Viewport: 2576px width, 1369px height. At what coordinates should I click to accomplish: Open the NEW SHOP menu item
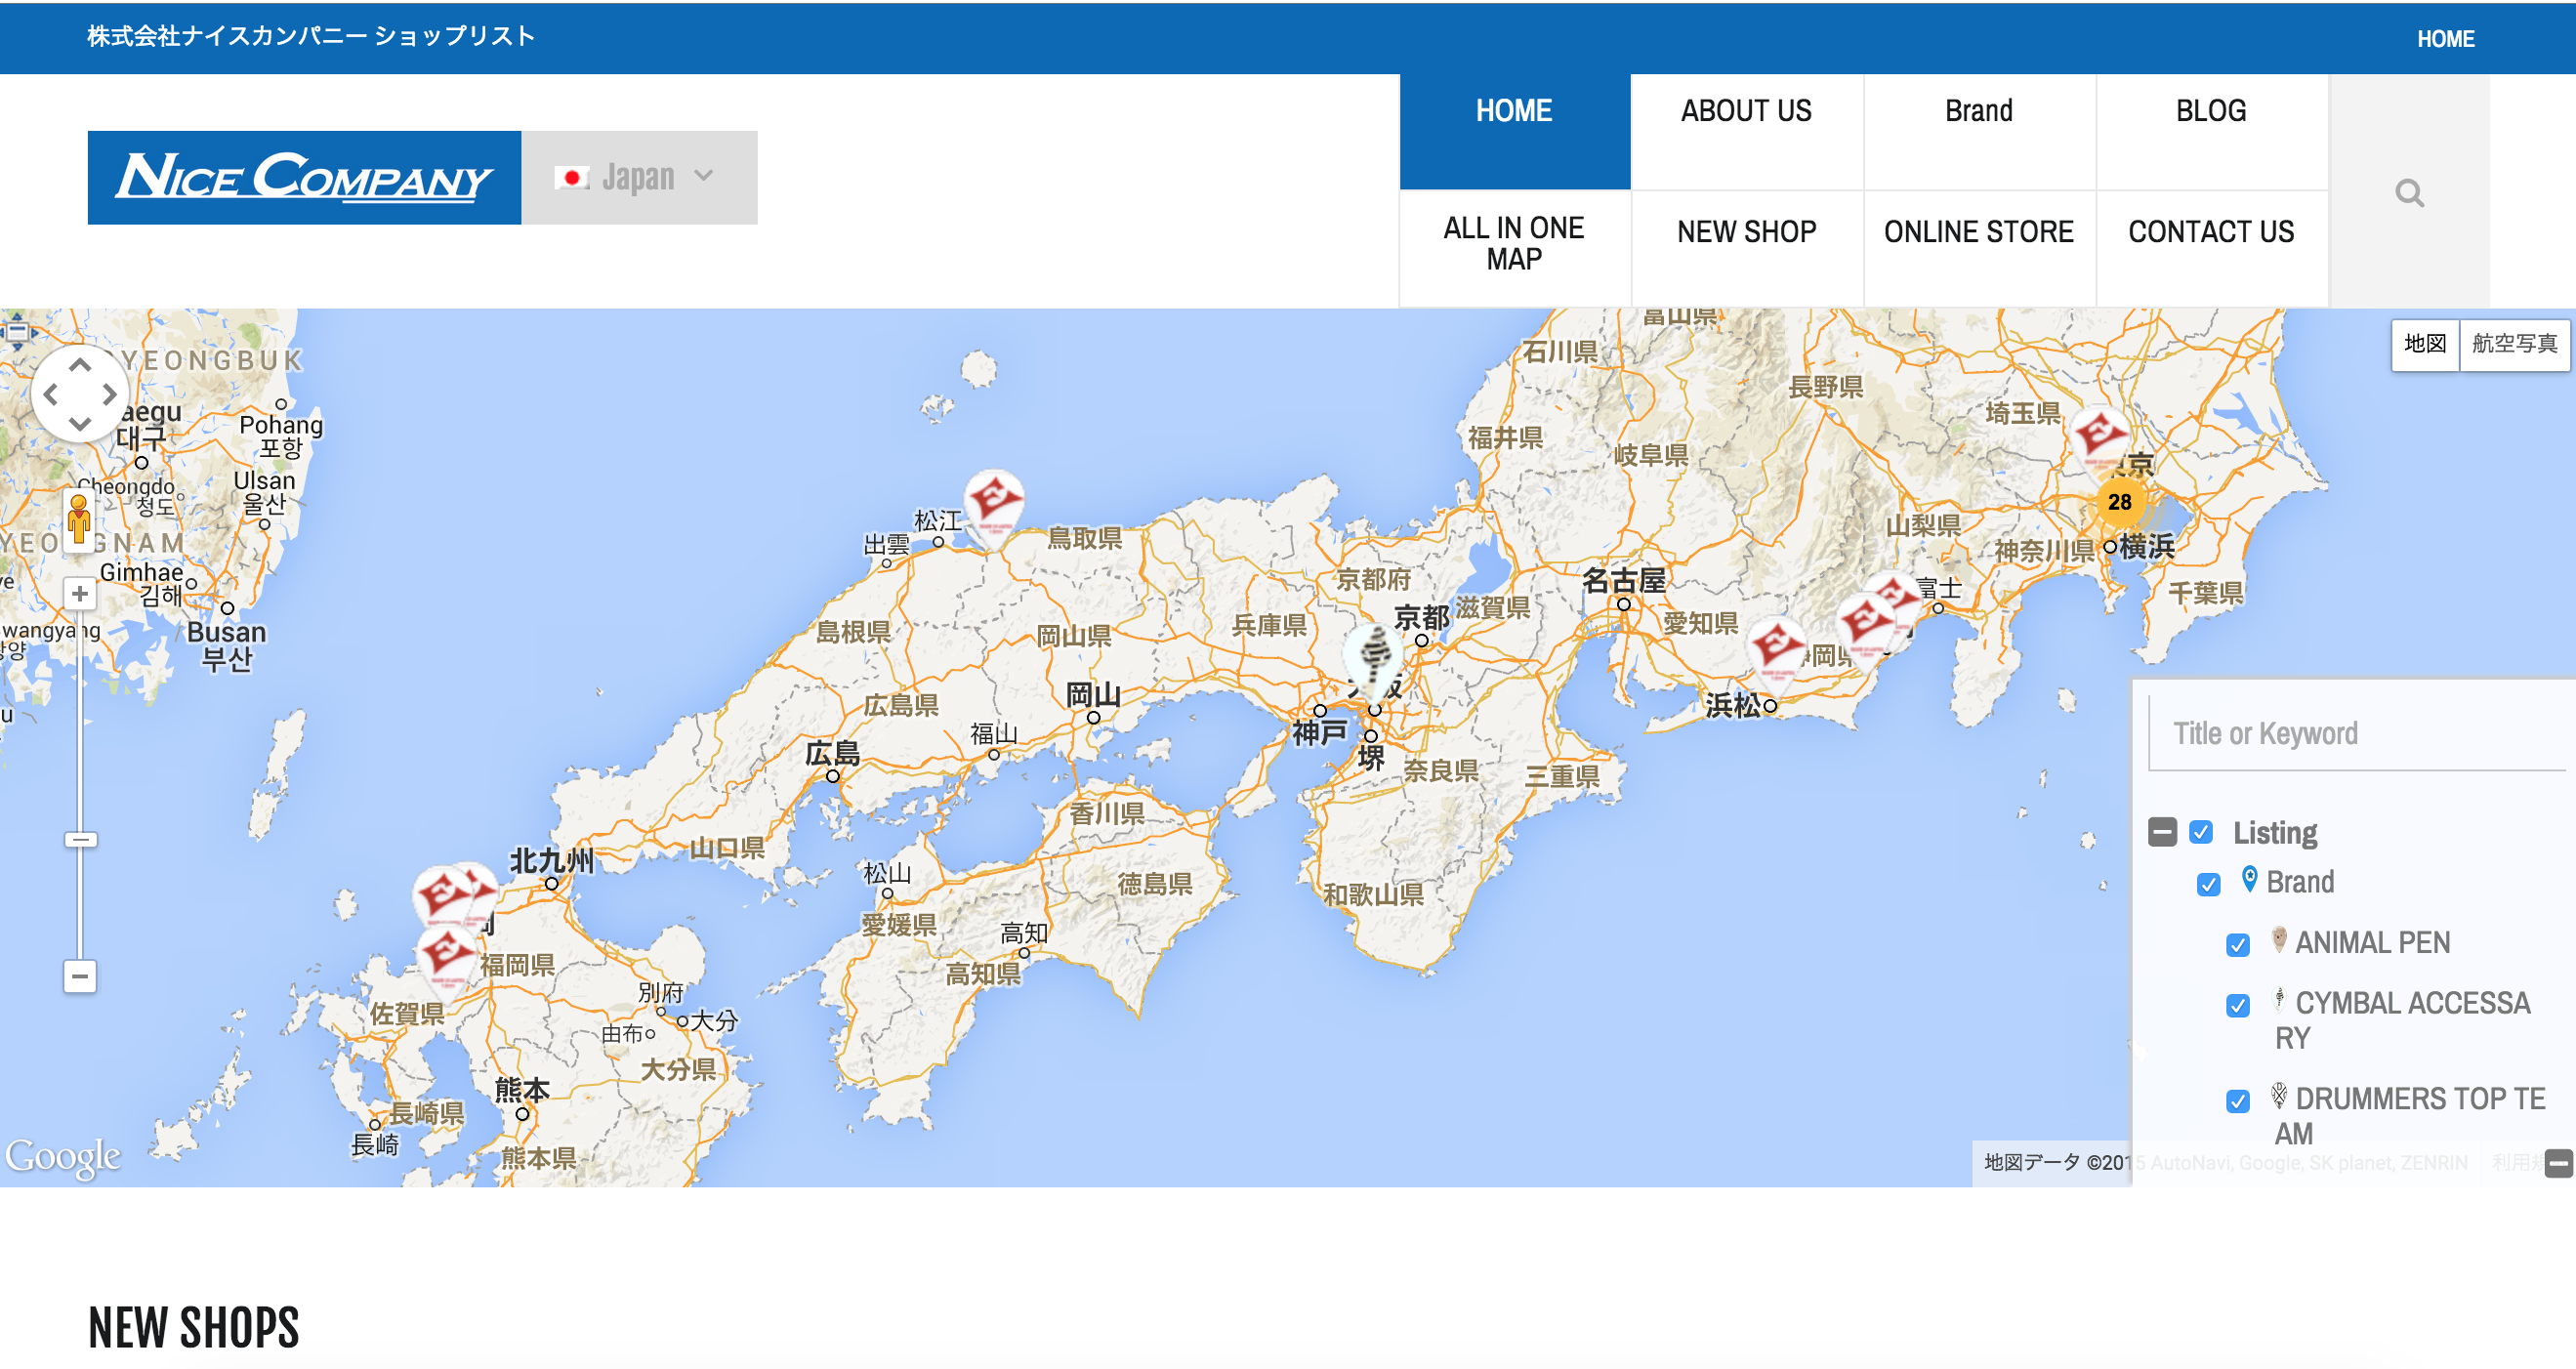1746,248
